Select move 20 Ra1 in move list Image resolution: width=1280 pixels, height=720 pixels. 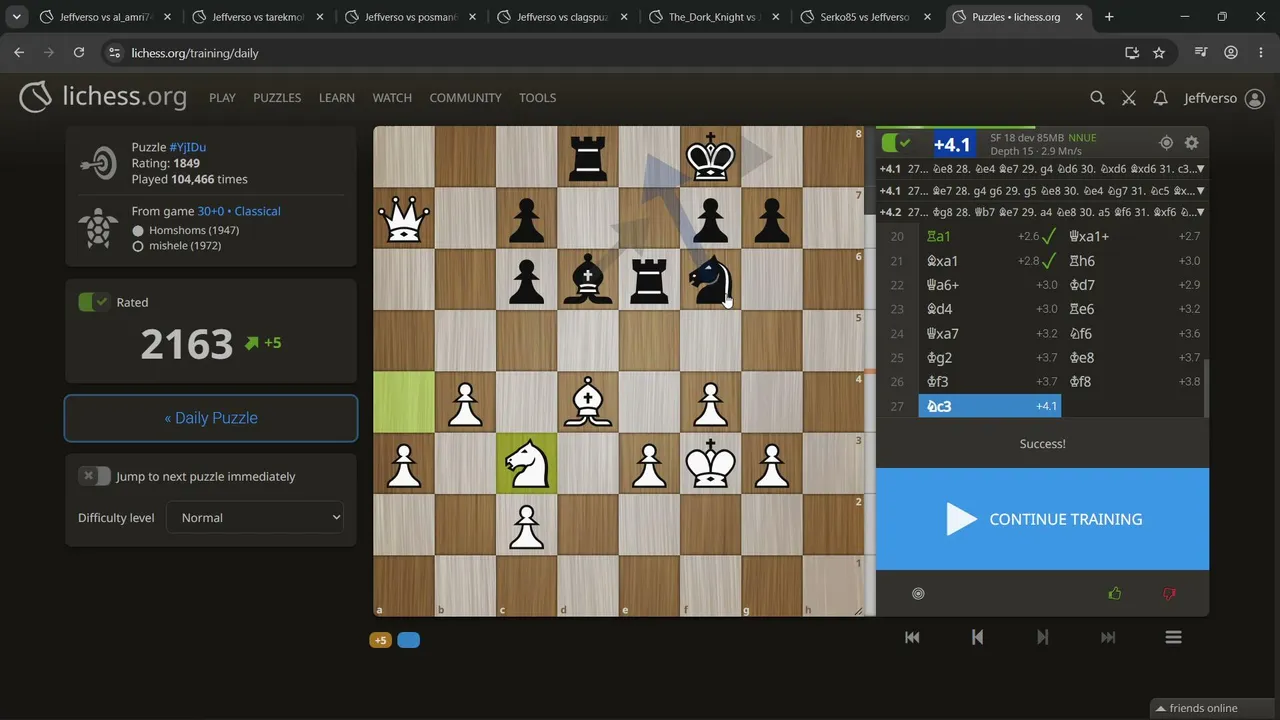[988, 237]
